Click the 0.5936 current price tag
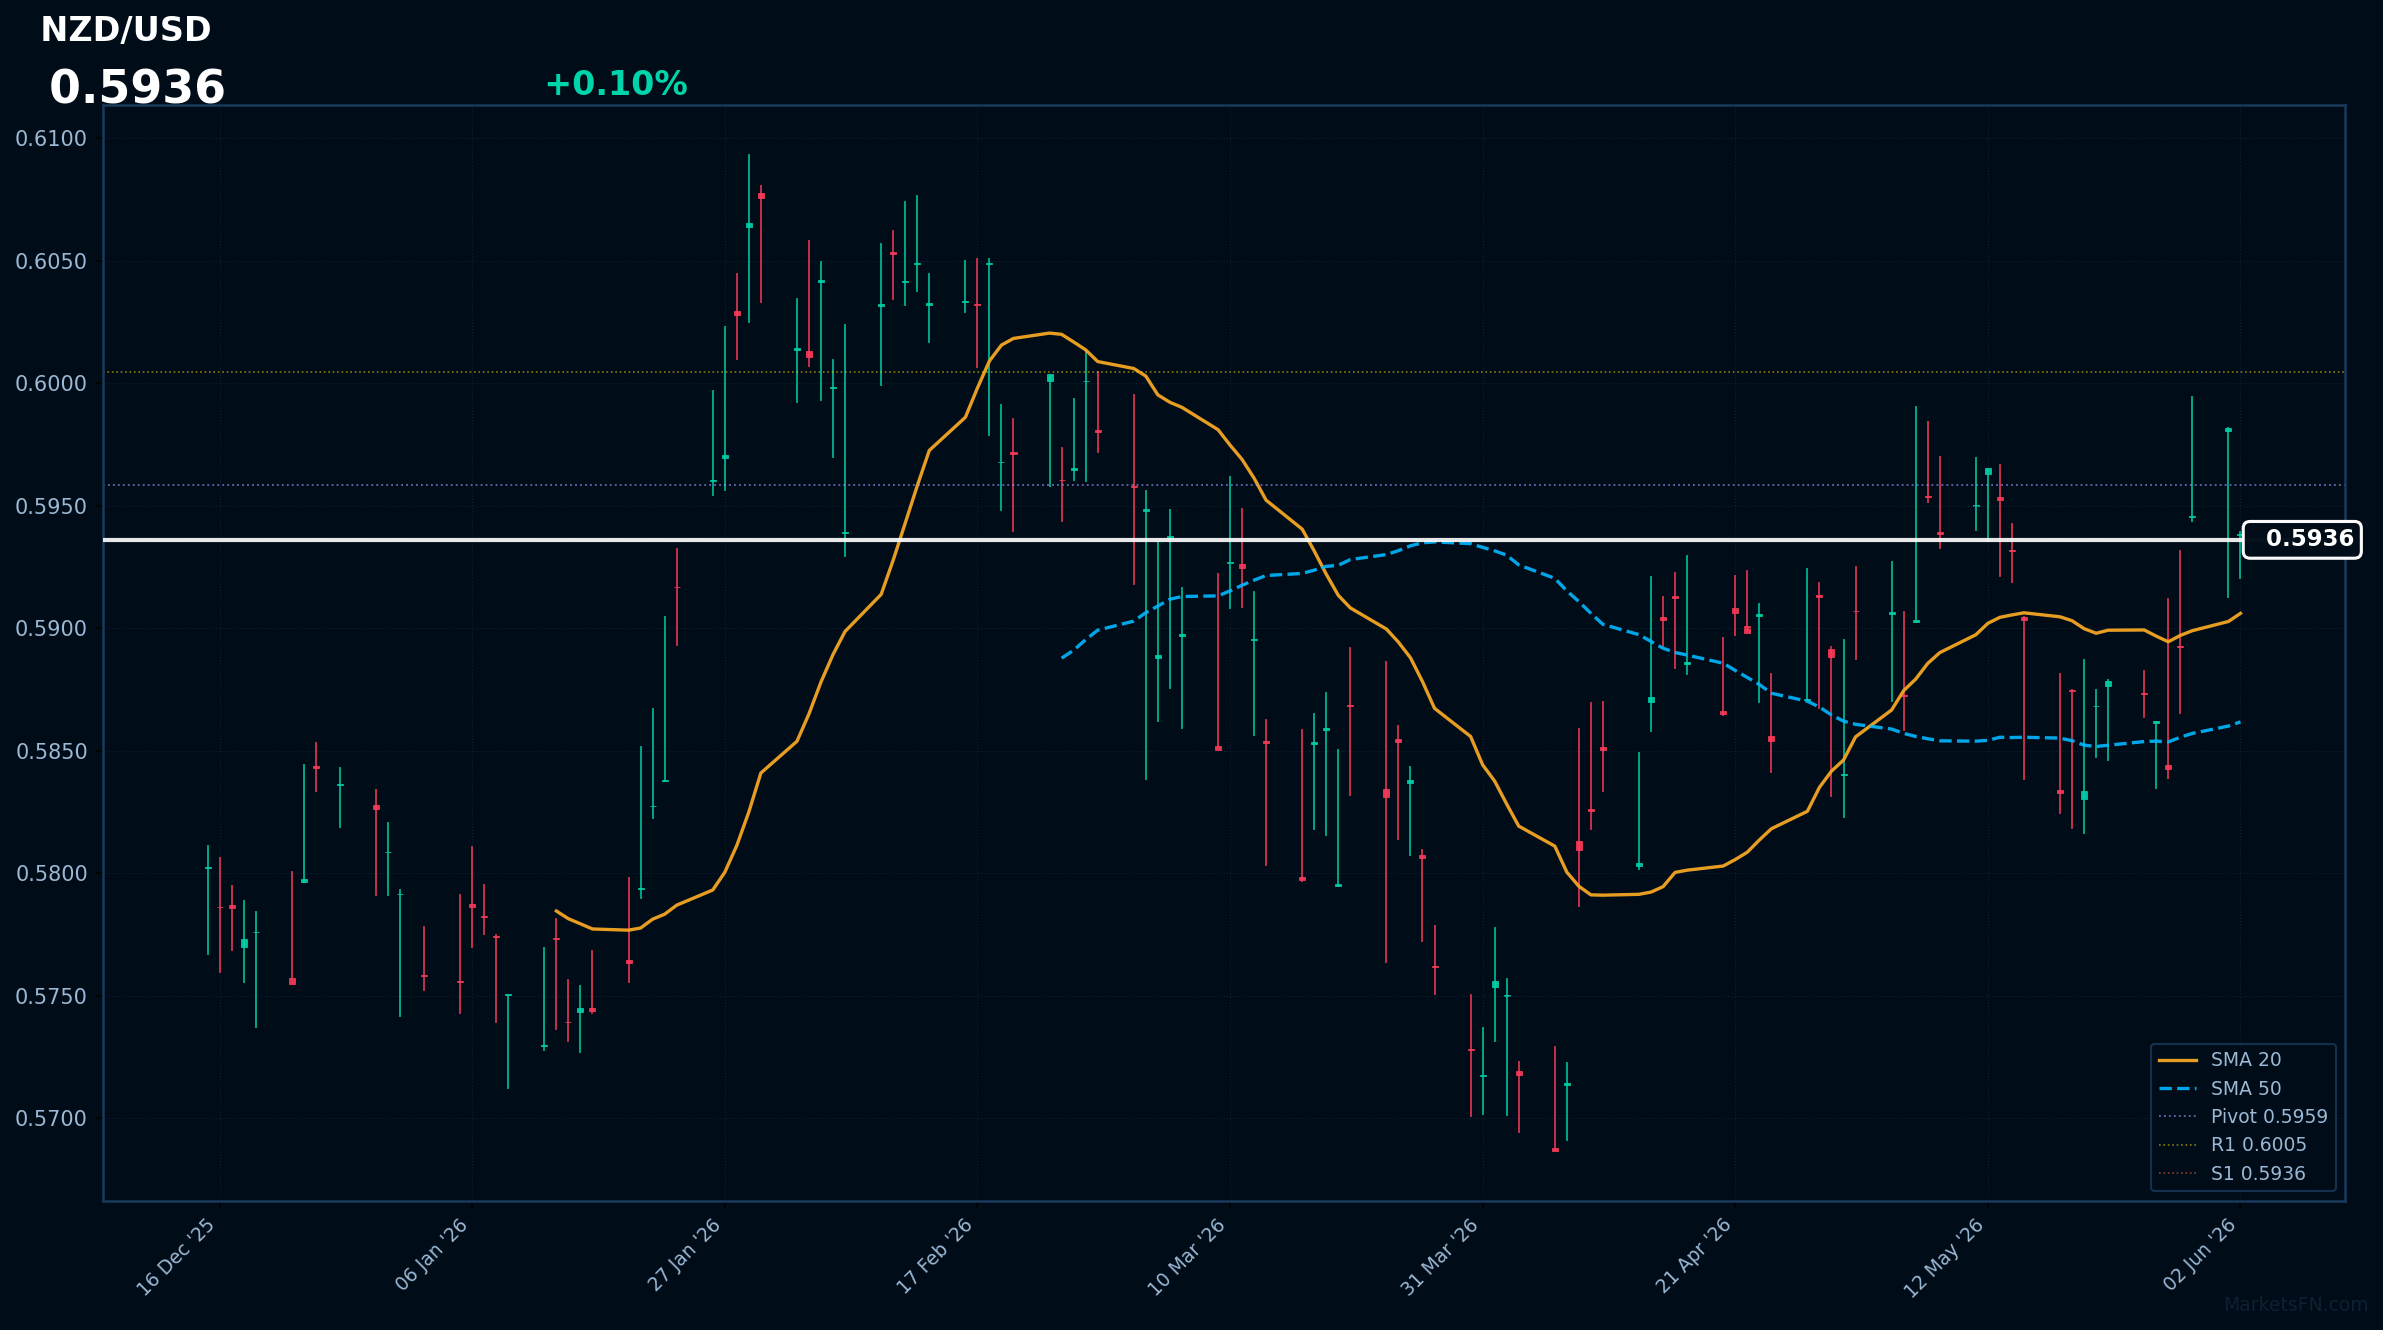 [x=2302, y=539]
